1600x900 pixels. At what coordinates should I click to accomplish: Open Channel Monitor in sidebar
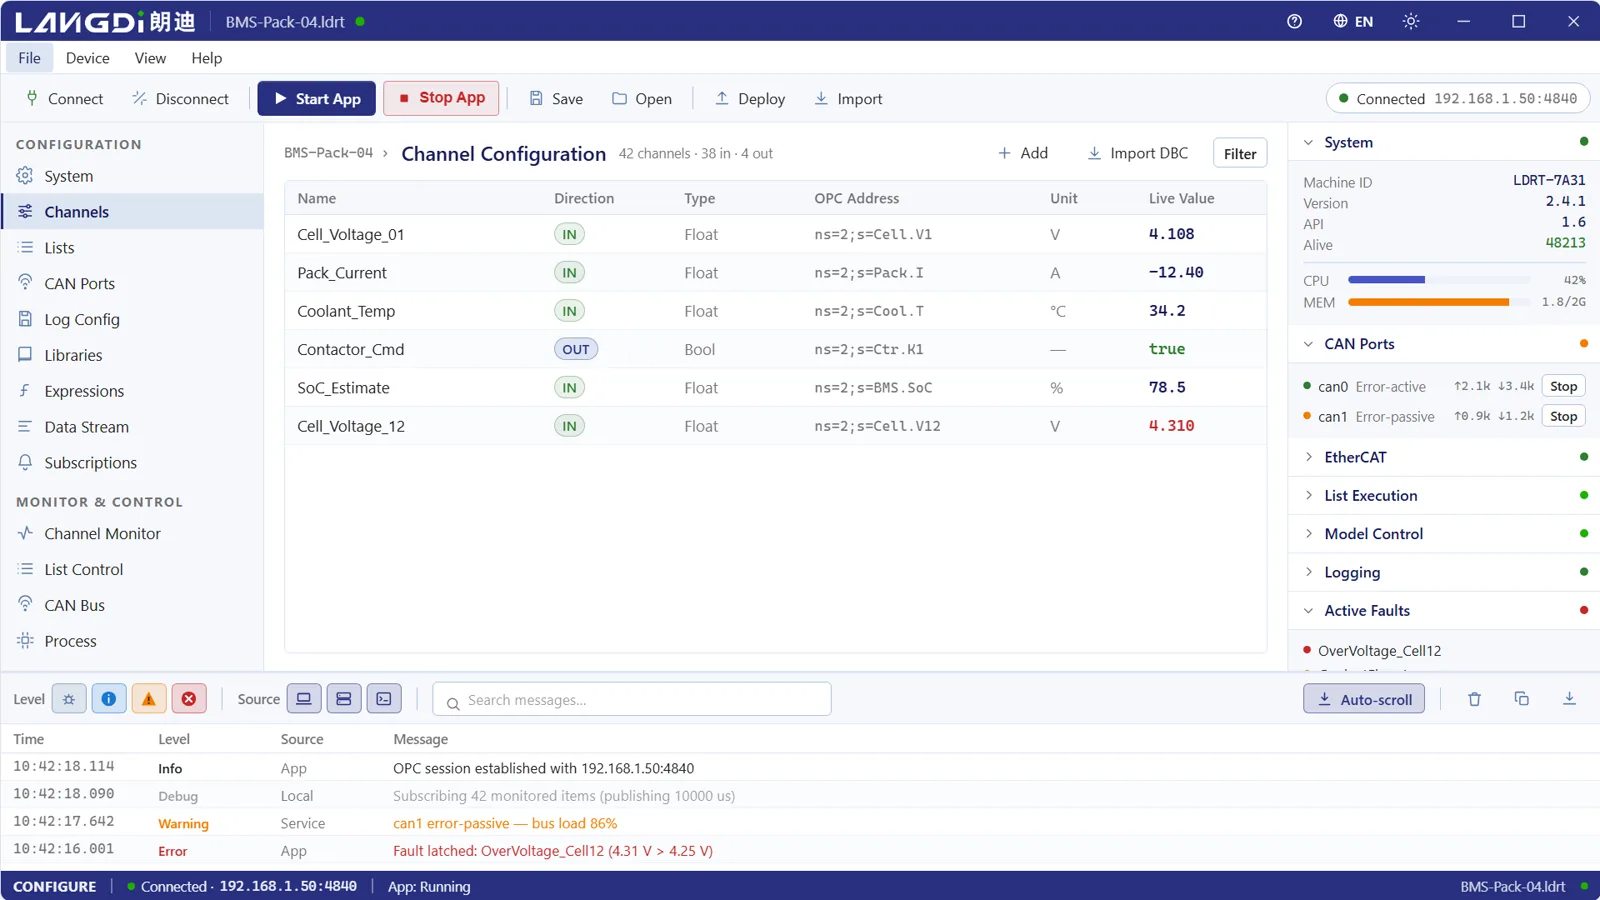pyautogui.click(x=132, y=534)
